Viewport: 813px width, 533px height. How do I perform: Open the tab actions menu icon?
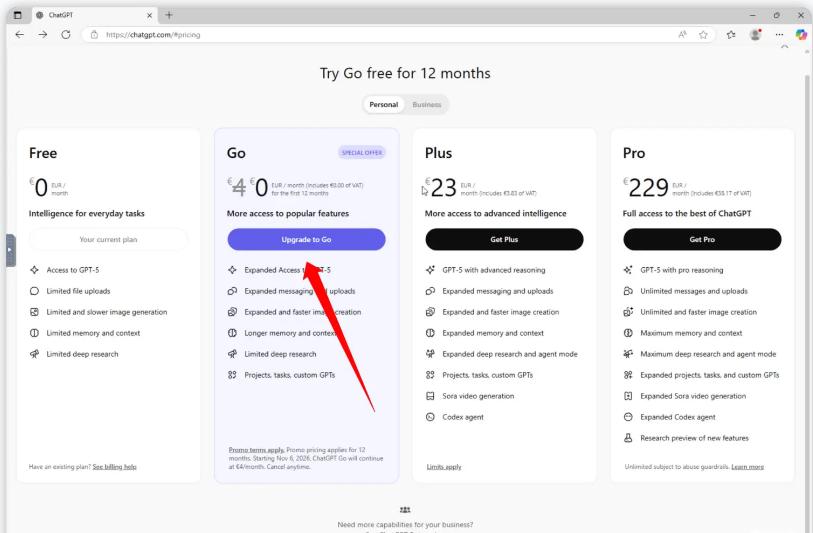[13, 11]
